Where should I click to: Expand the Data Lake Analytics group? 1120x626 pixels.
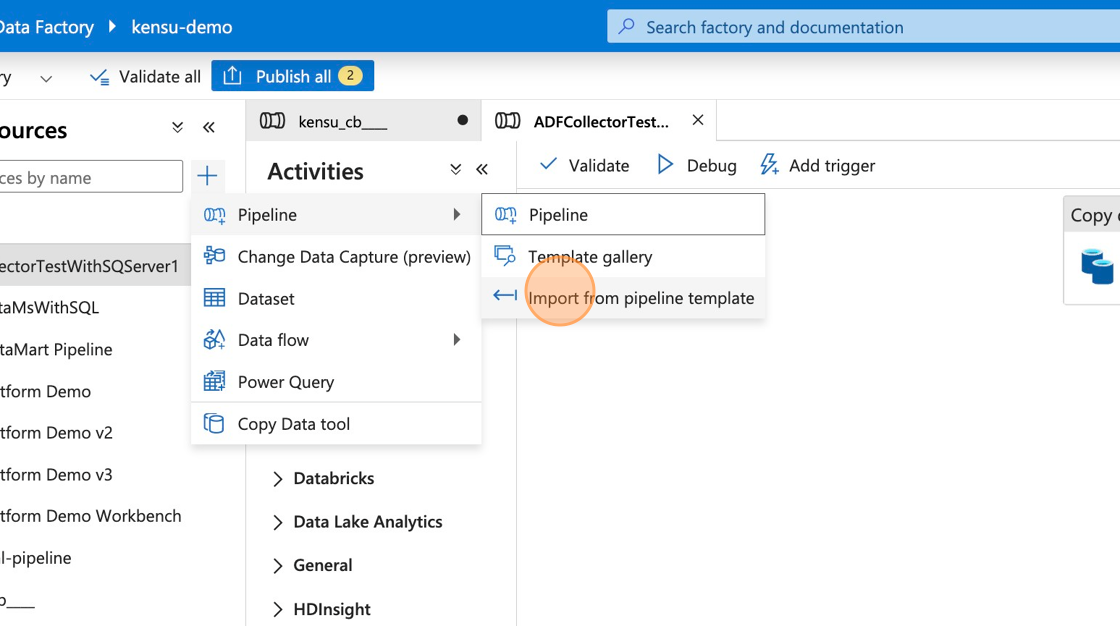[278, 522]
